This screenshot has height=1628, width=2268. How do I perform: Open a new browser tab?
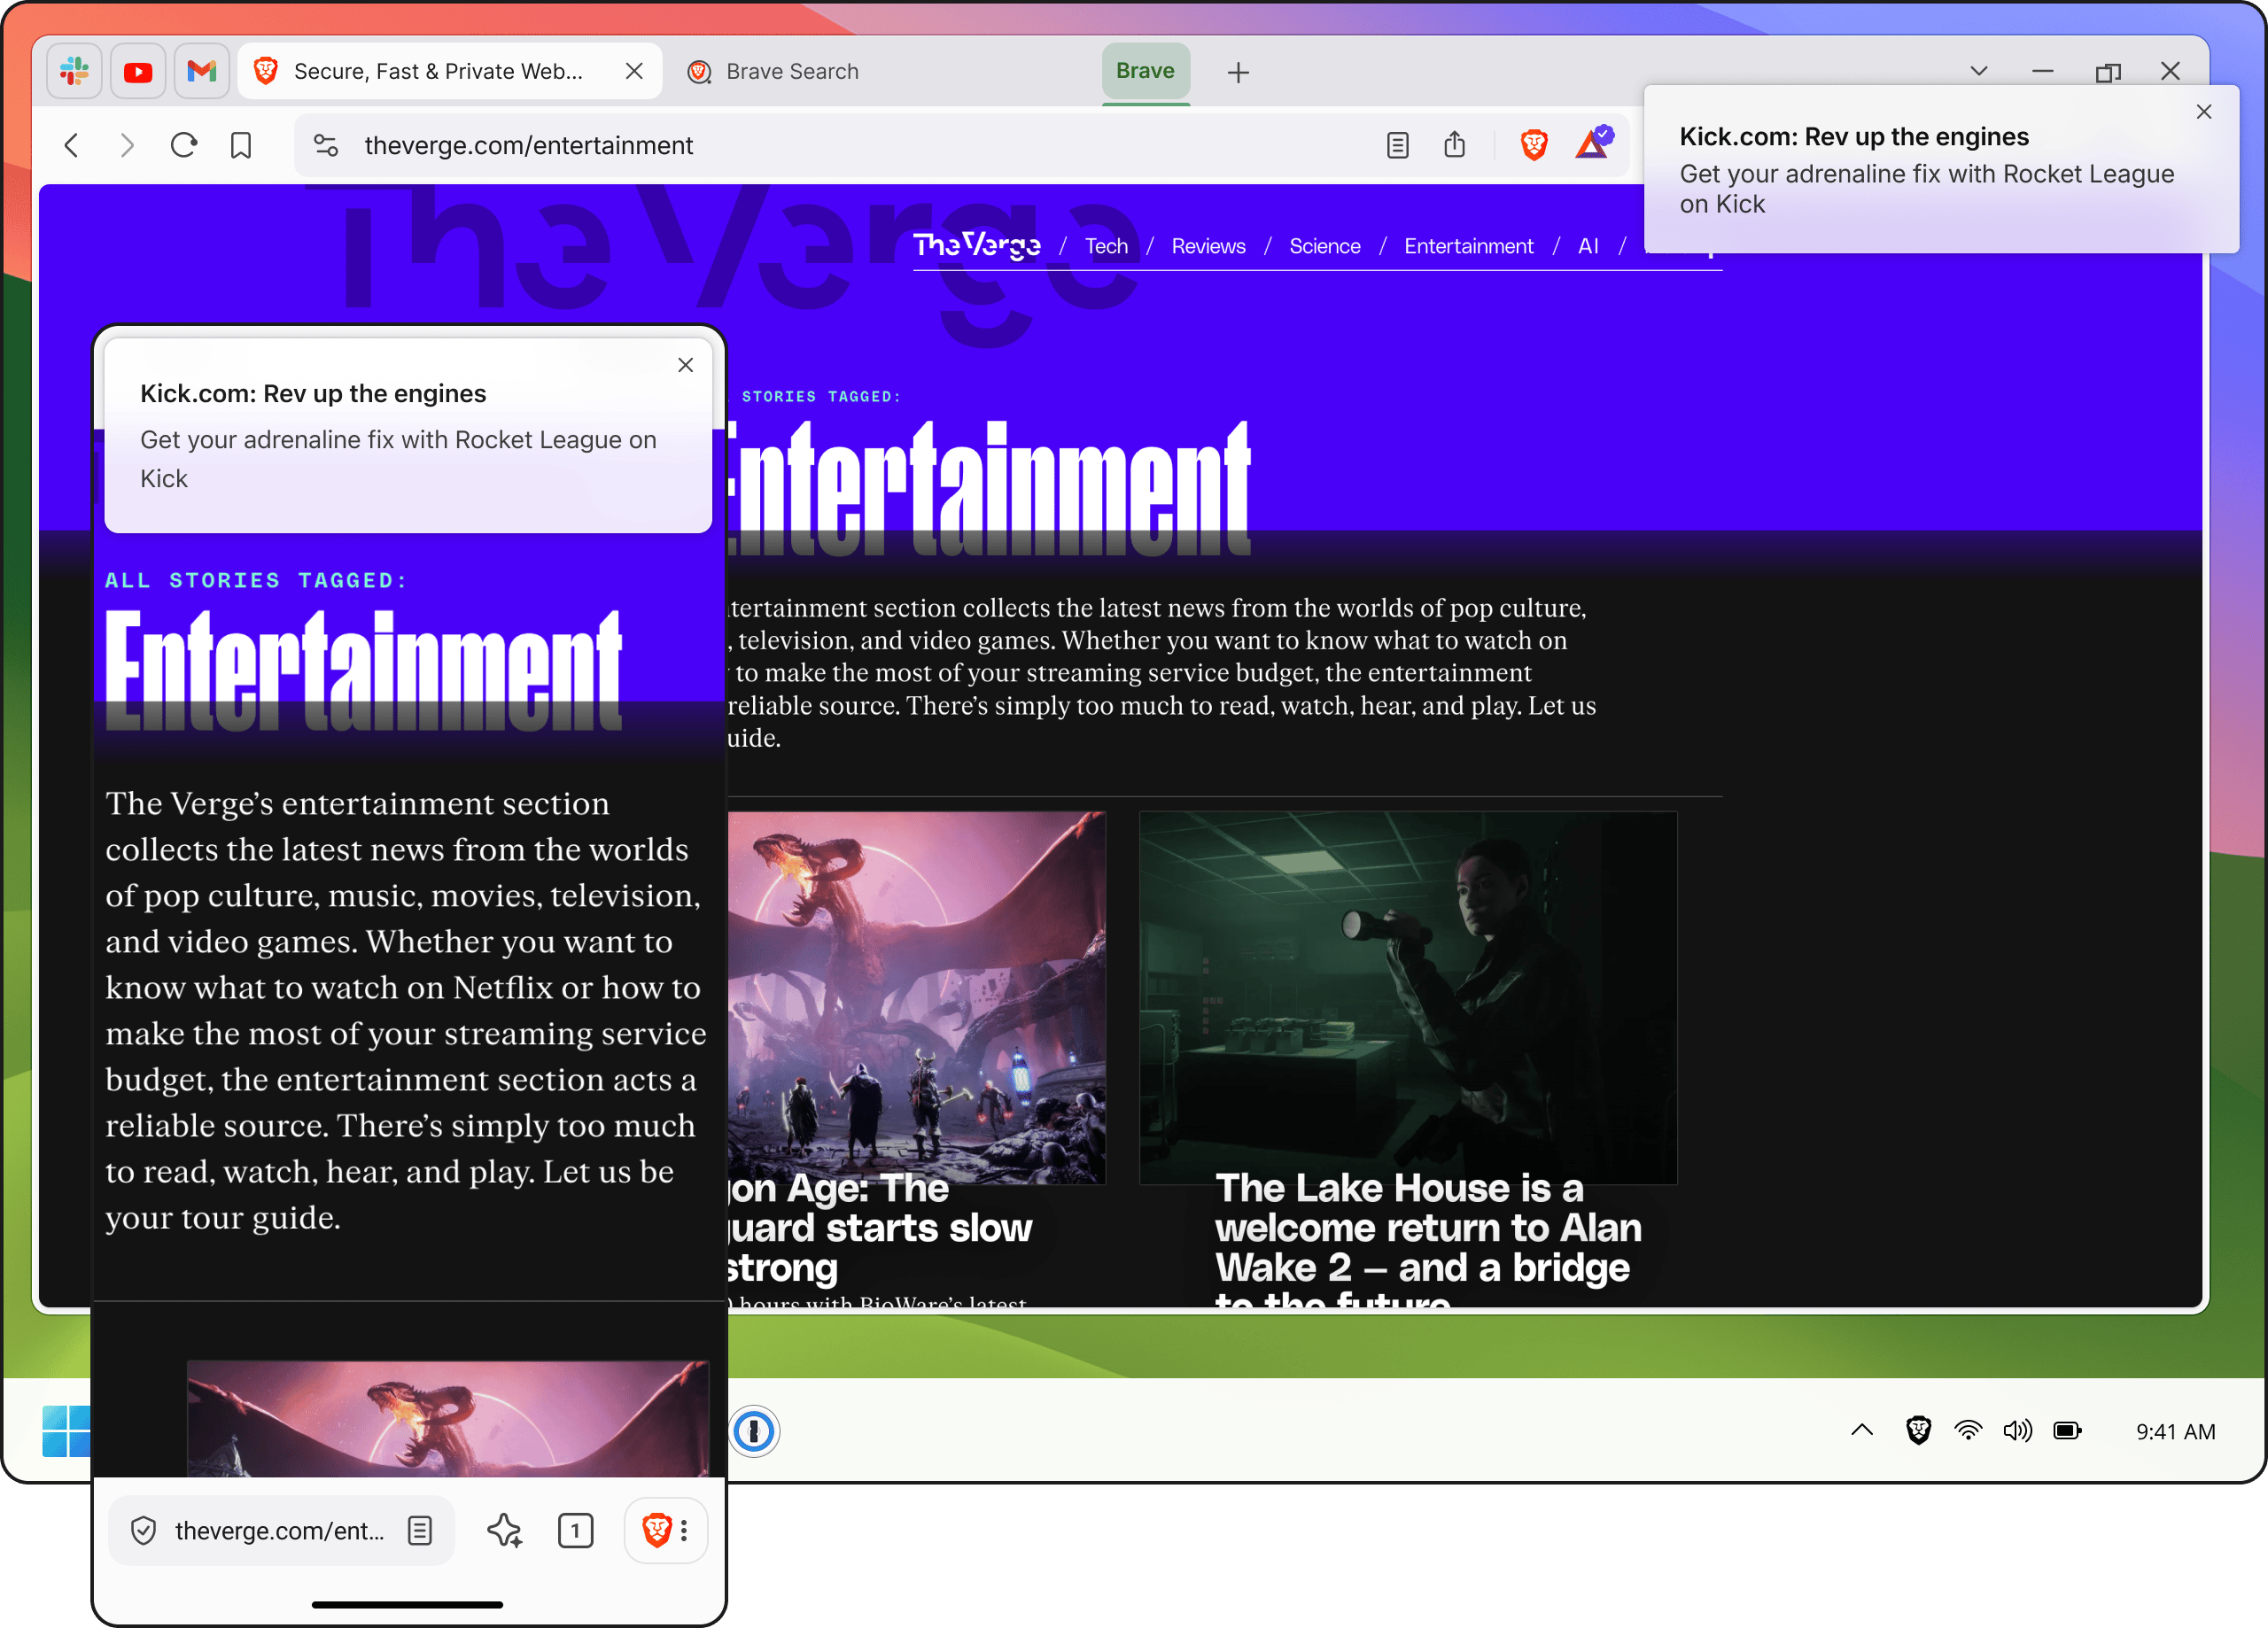(x=1238, y=72)
